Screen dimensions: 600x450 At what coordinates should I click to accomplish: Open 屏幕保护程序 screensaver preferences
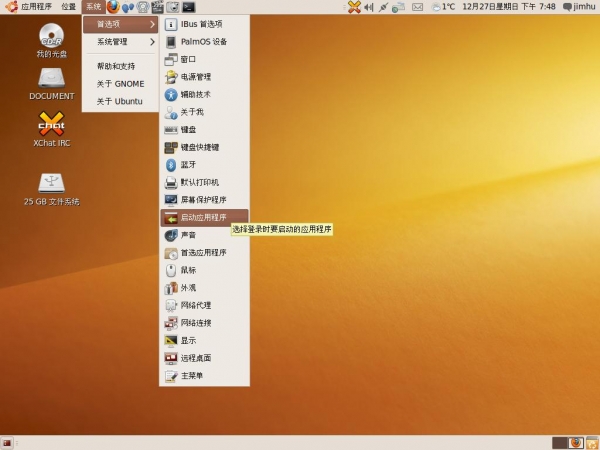point(204,200)
